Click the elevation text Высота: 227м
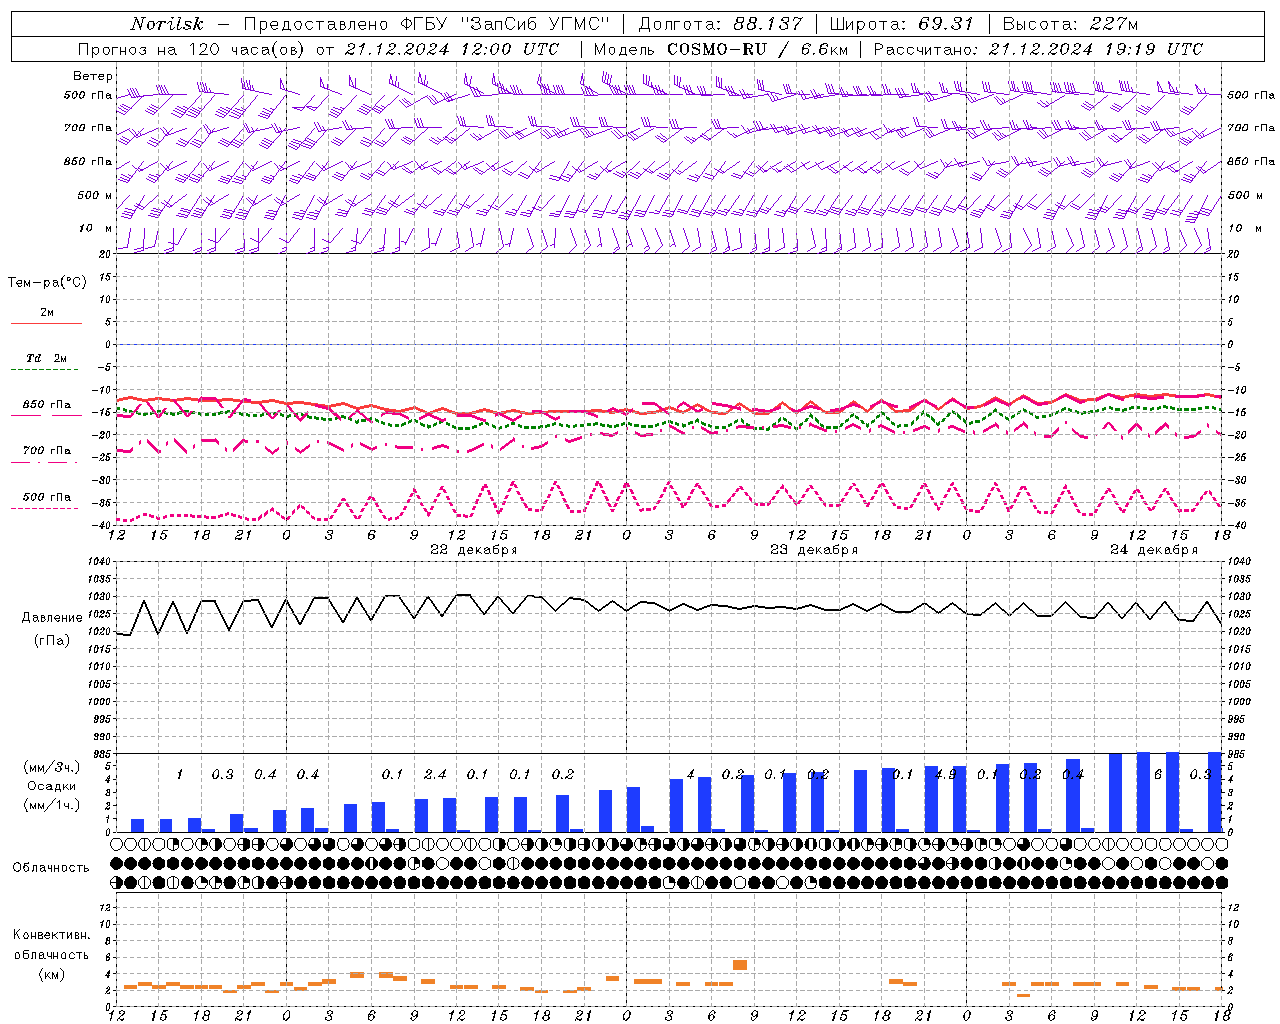The image size is (1280, 1024). click(1070, 24)
